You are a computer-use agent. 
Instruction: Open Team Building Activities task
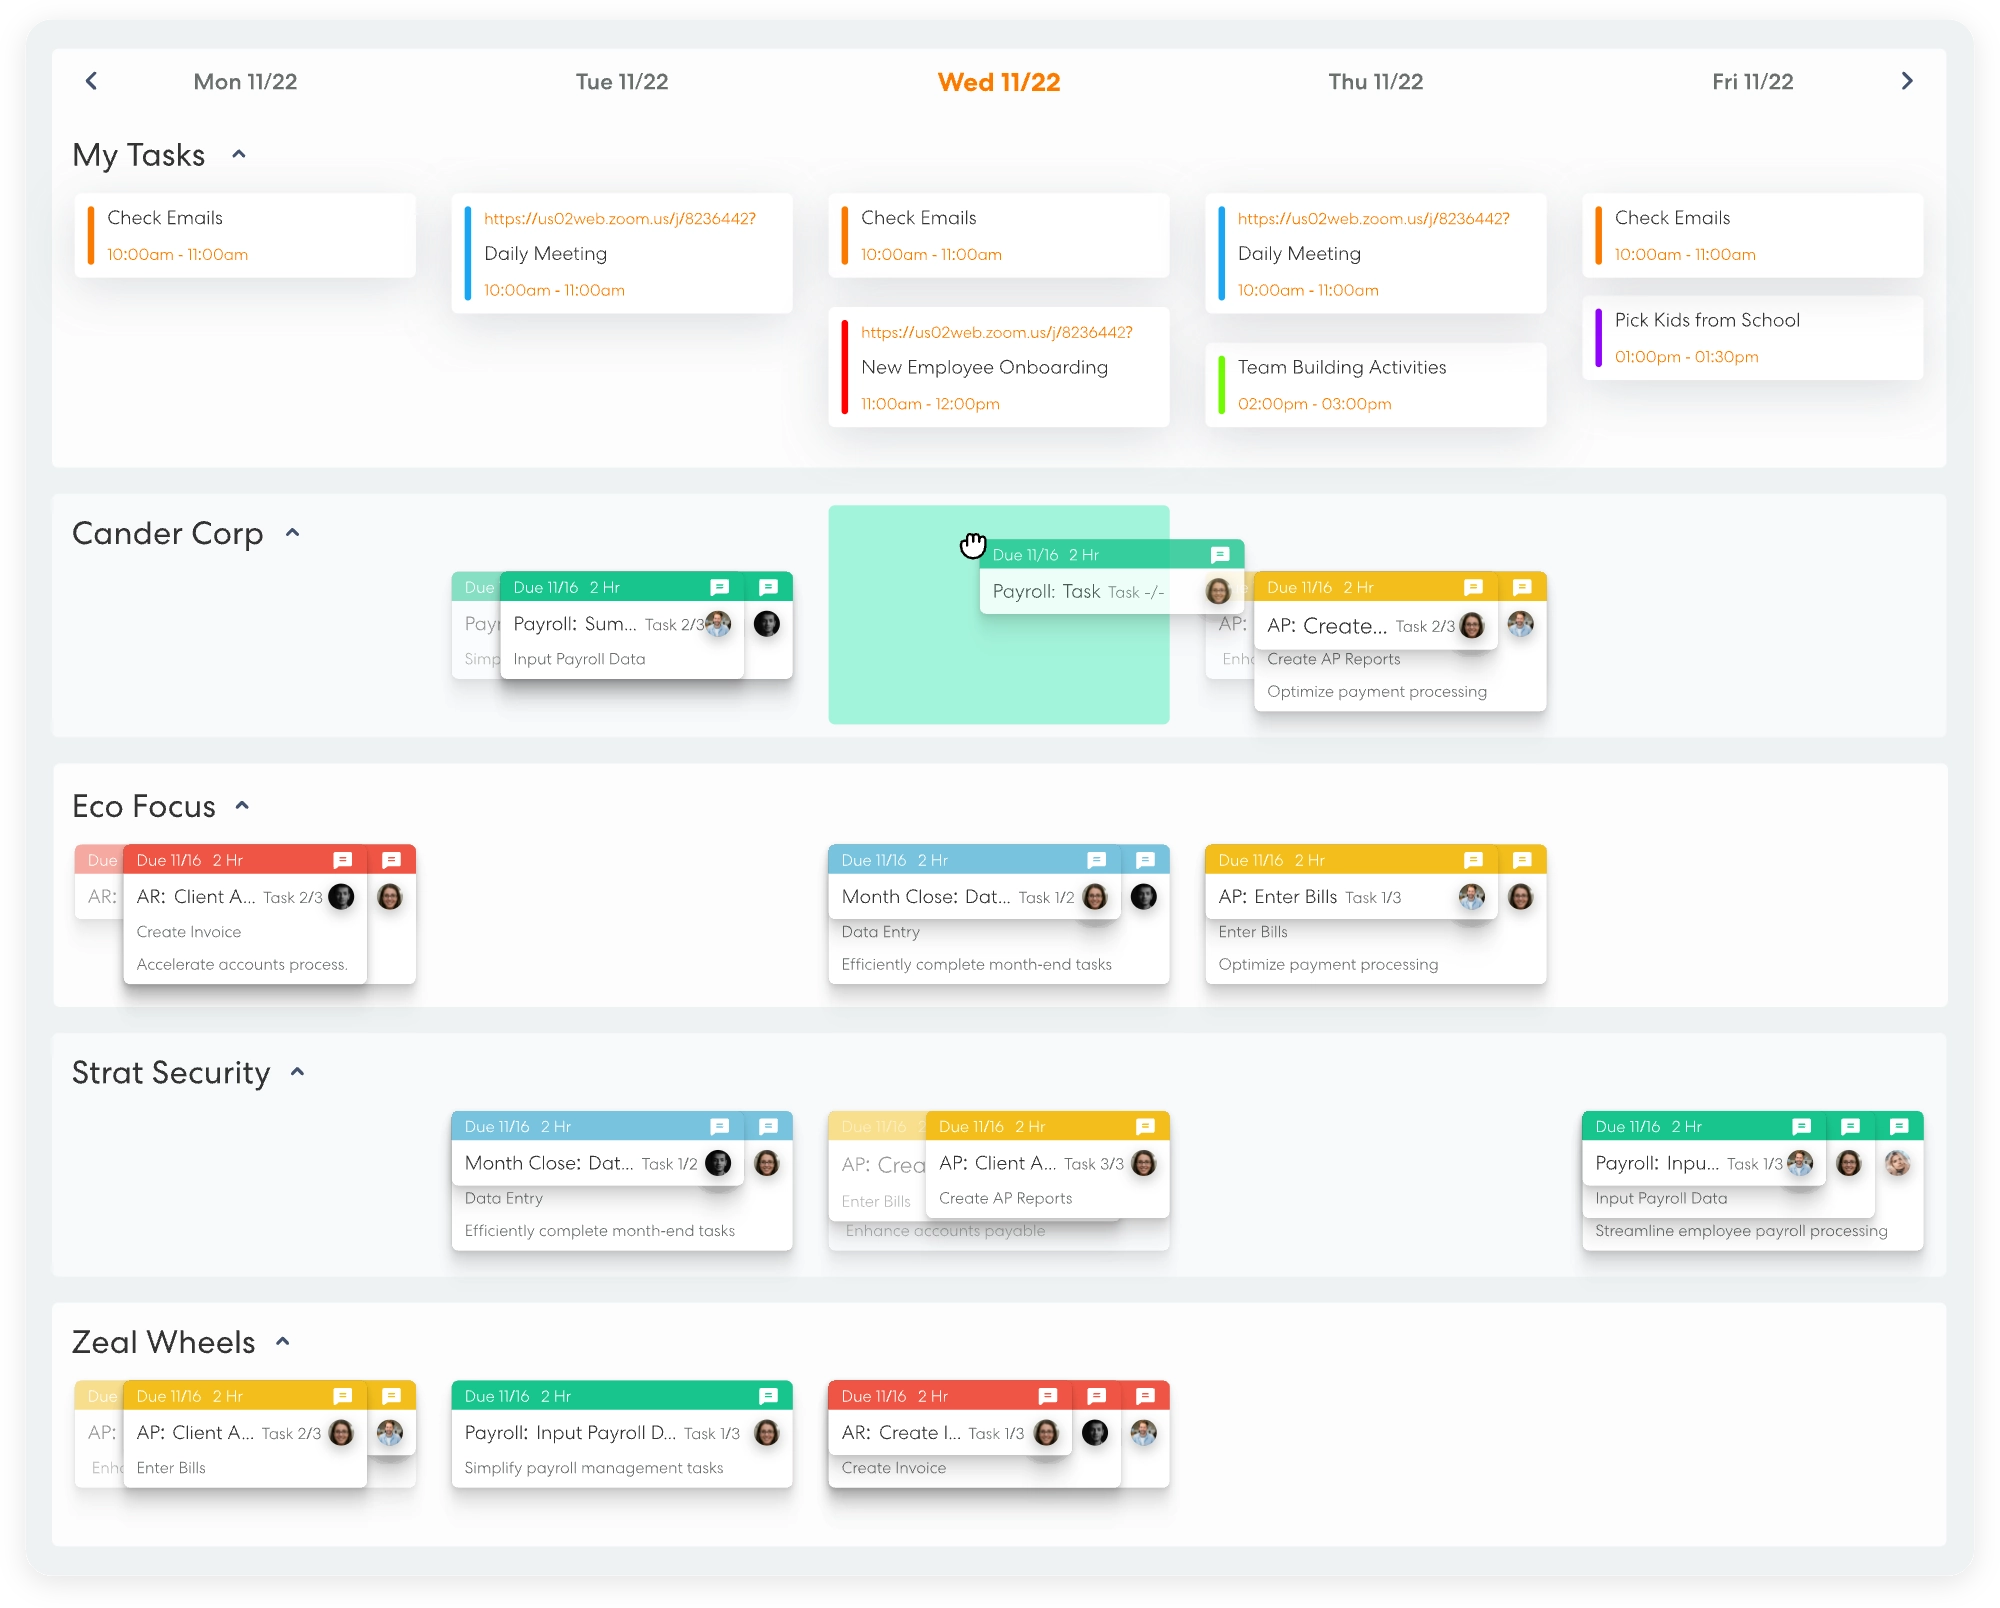1376,385
